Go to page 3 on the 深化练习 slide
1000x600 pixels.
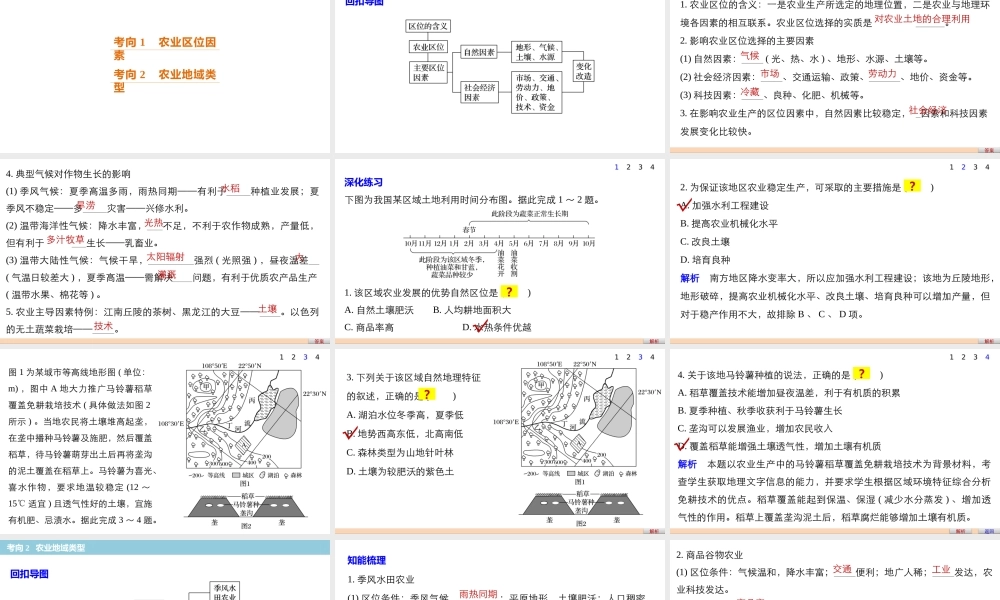tap(640, 167)
